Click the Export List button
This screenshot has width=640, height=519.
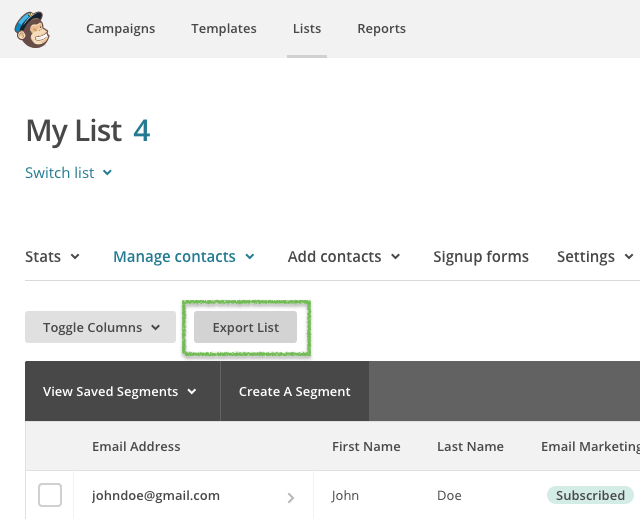coord(245,327)
